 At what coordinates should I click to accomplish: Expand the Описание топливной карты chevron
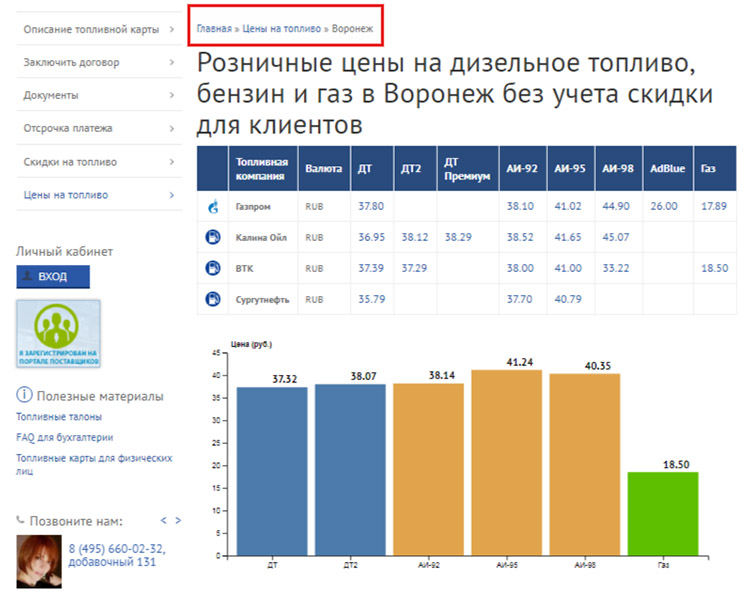pos(172,29)
